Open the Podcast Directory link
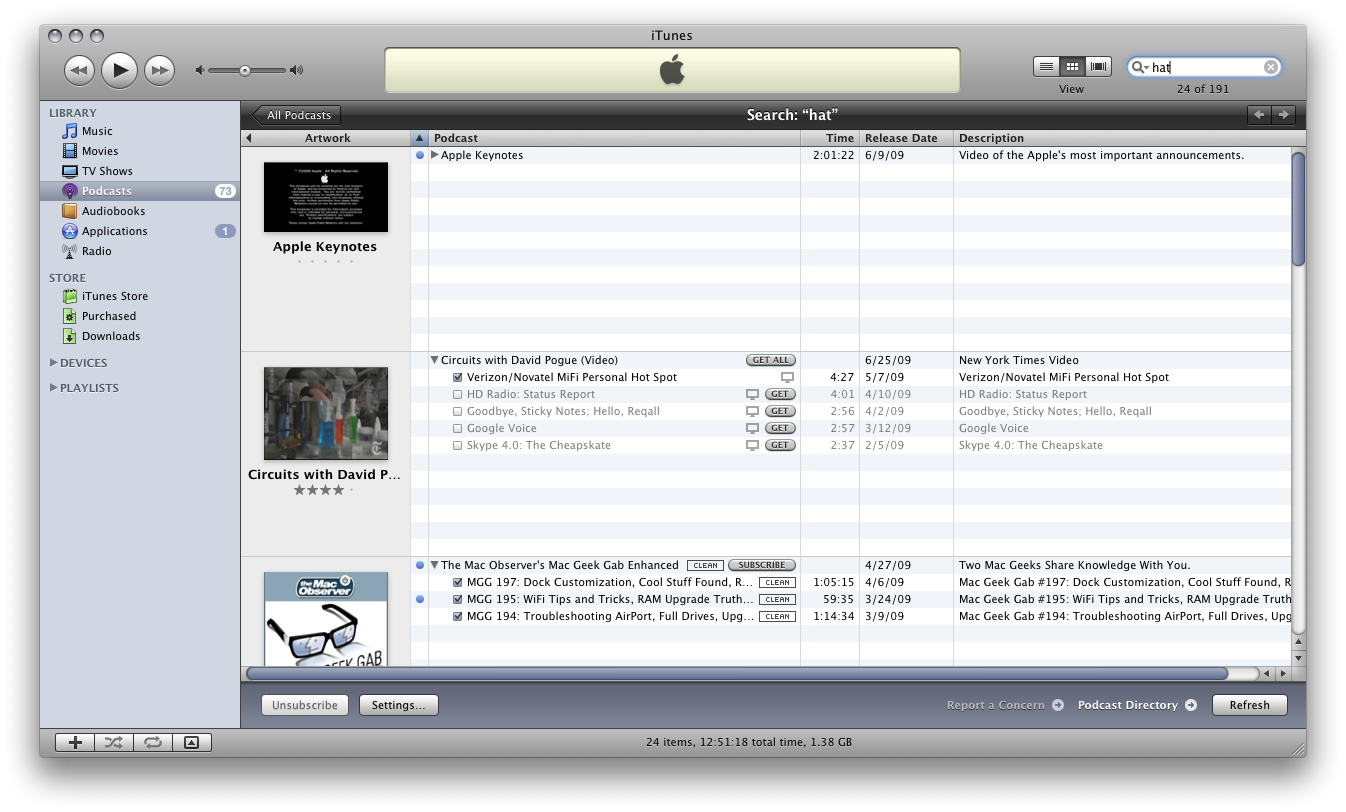 pos(1137,705)
